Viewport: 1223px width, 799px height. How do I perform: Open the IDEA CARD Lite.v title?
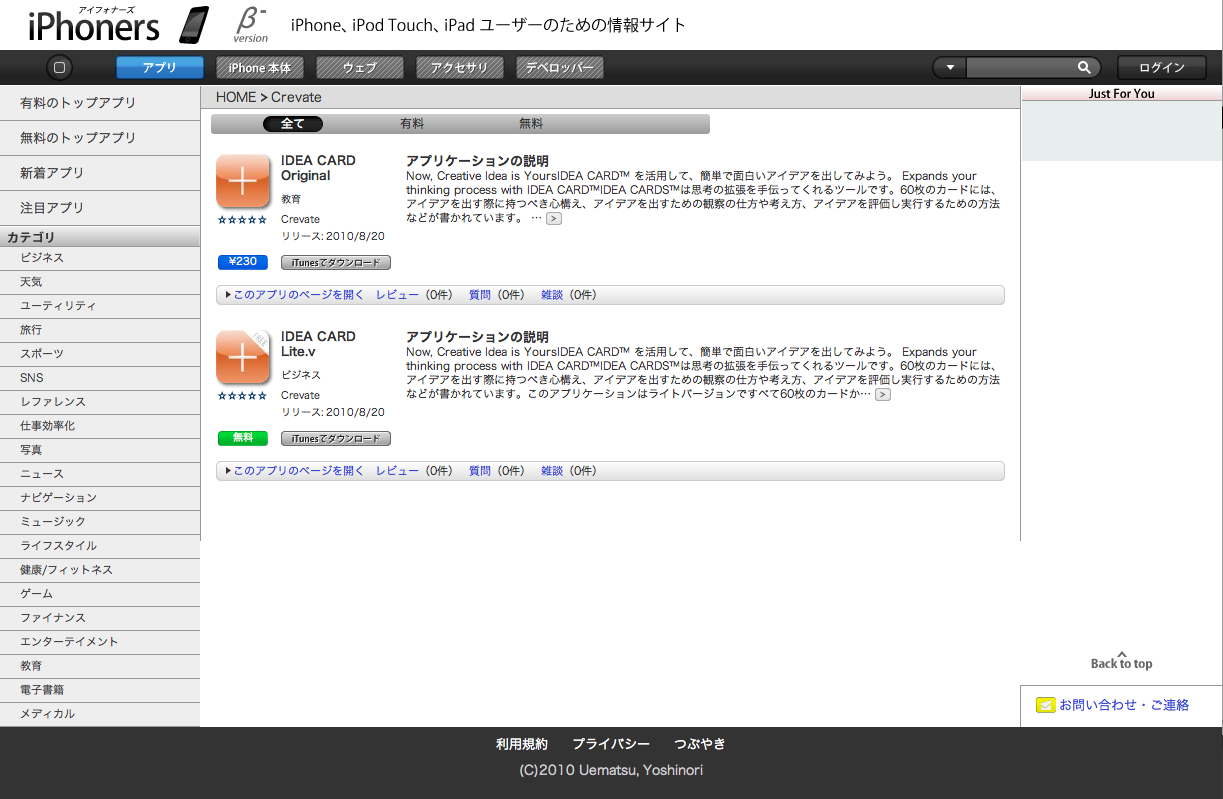[318, 344]
